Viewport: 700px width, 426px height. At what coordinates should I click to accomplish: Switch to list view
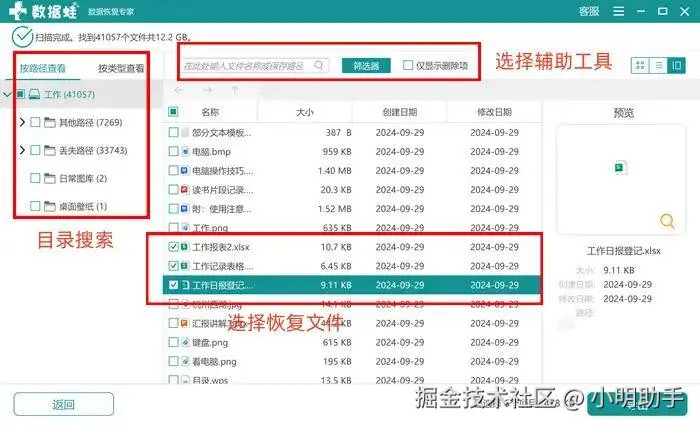(x=658, y=66)
